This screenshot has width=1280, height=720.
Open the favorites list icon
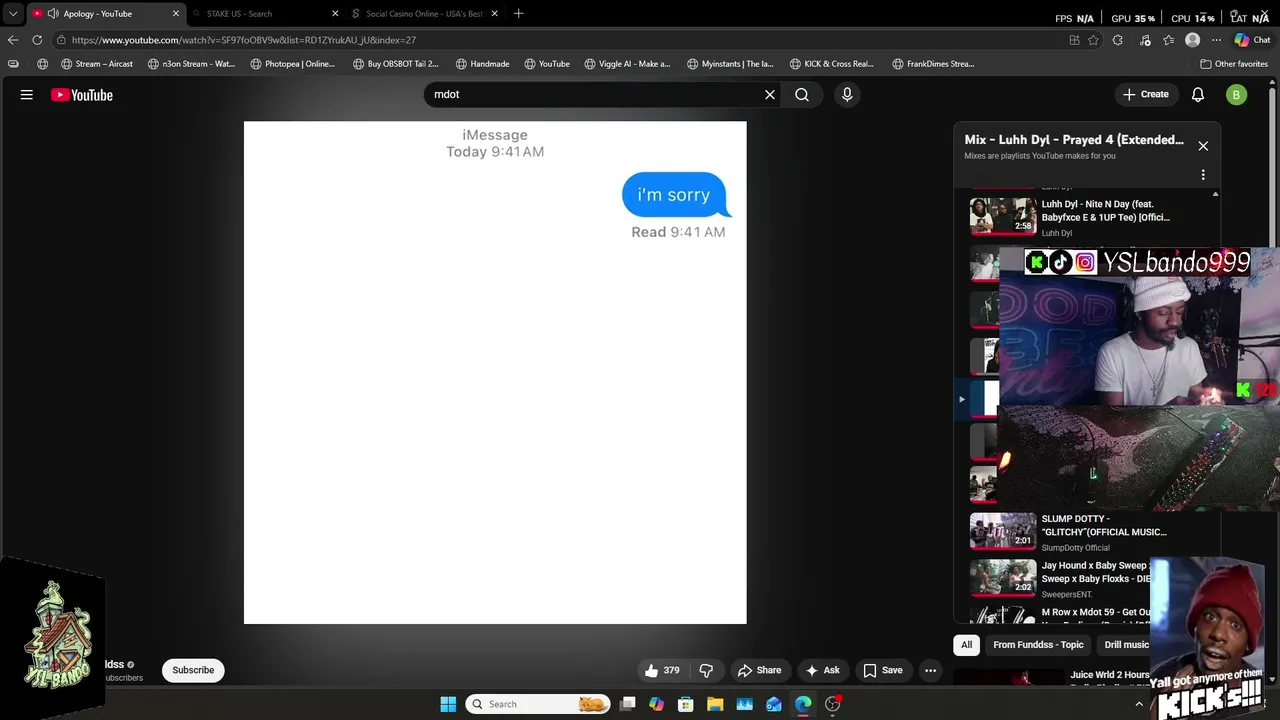click(1168, 40)
